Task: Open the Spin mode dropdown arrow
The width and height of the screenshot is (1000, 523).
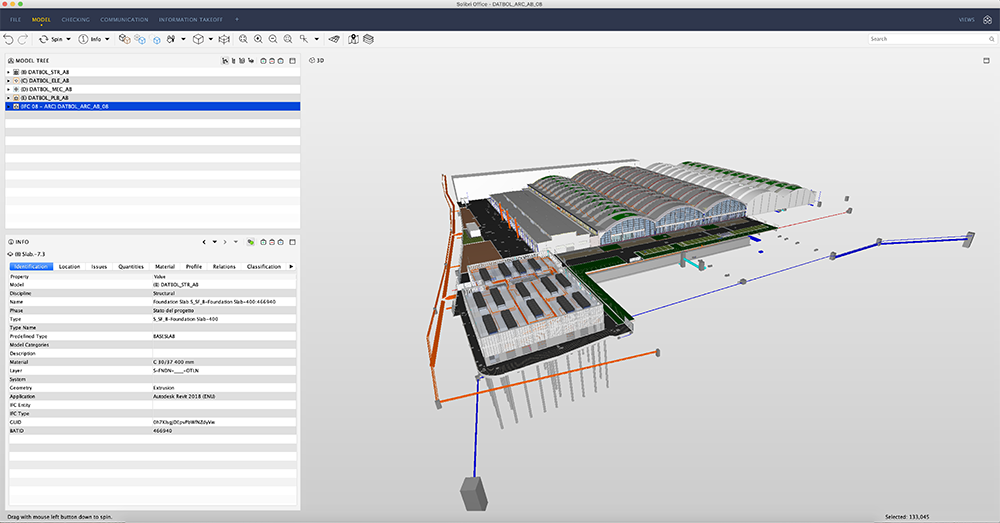Action: (x=68, y=39)
